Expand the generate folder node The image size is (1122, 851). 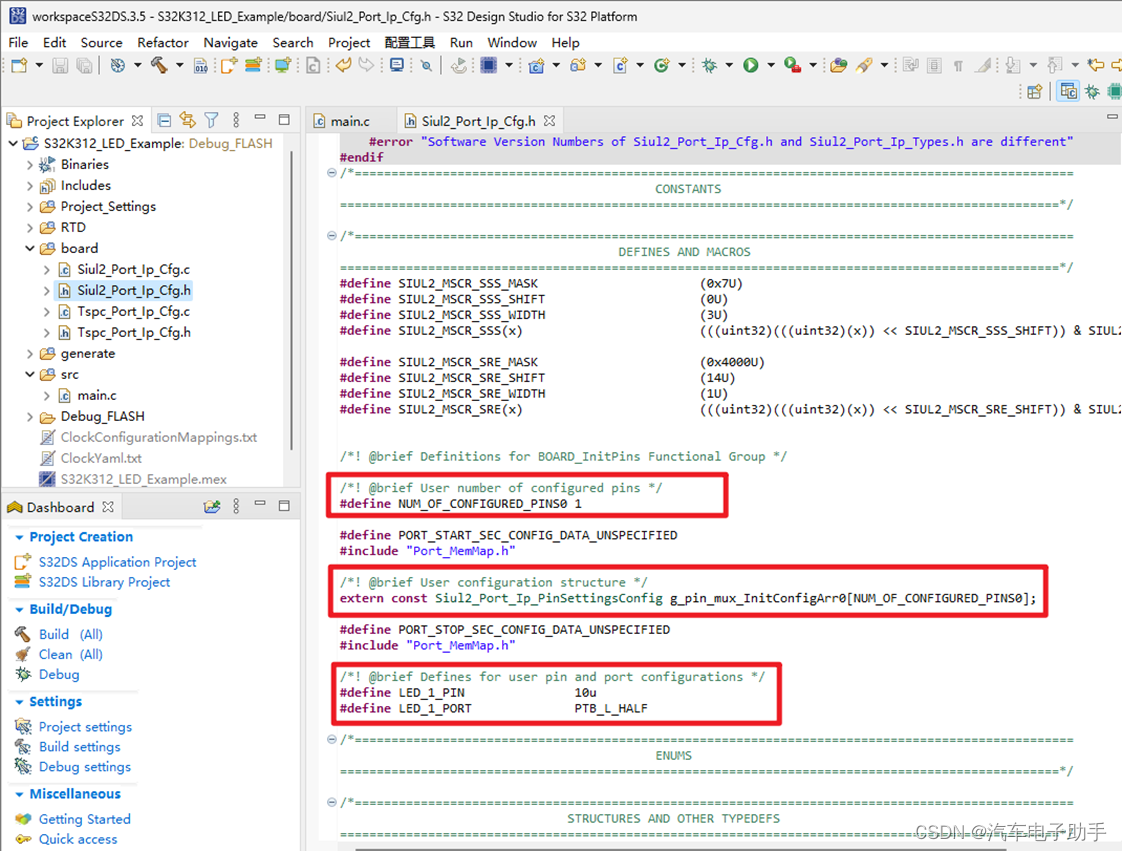click(29, 354)
